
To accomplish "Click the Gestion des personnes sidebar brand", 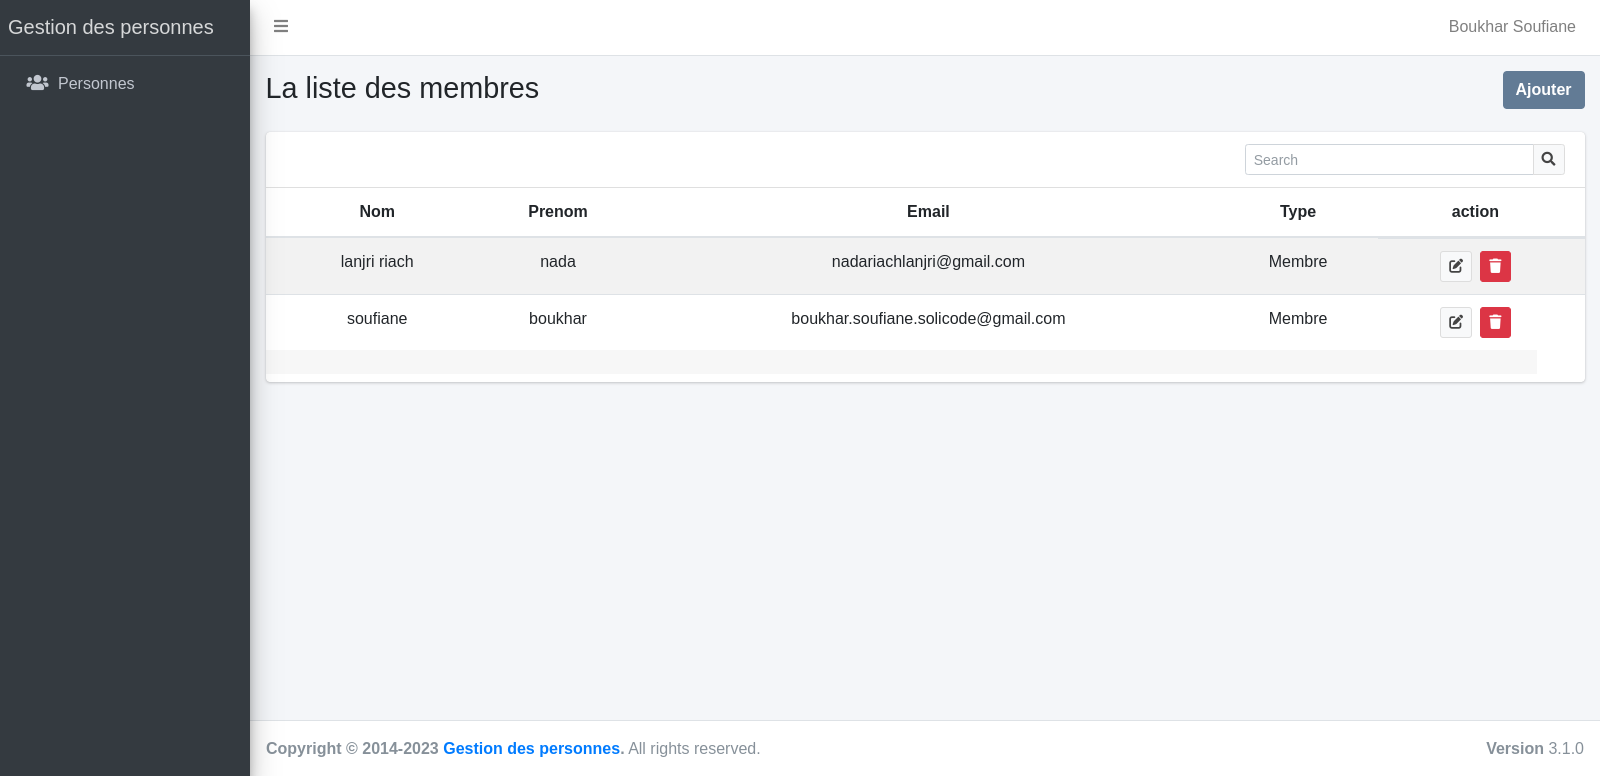I will click(x=111, y=27).
